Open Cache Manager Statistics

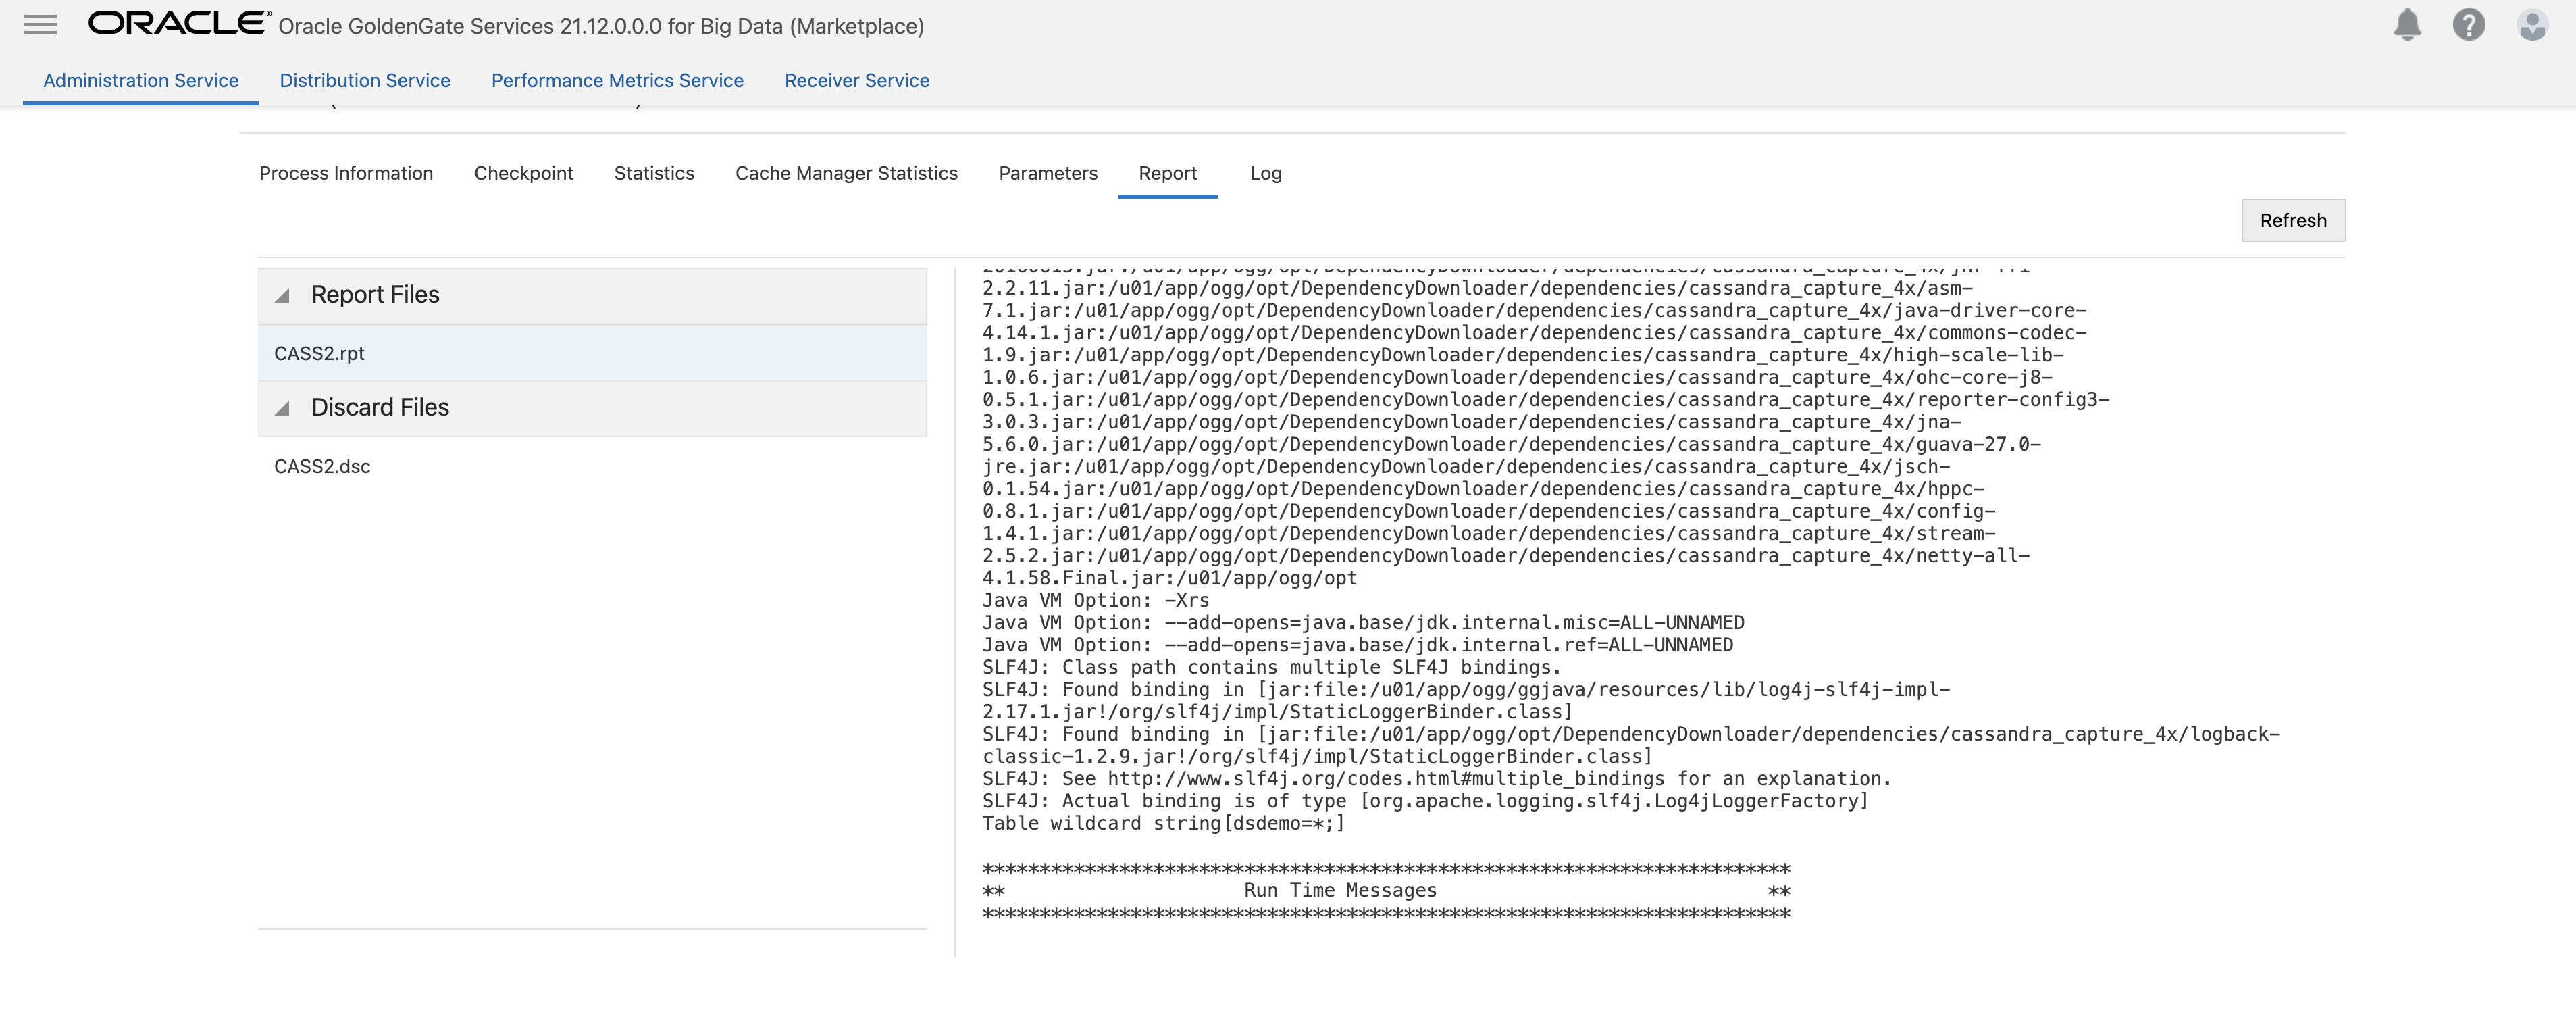point(846,173)
